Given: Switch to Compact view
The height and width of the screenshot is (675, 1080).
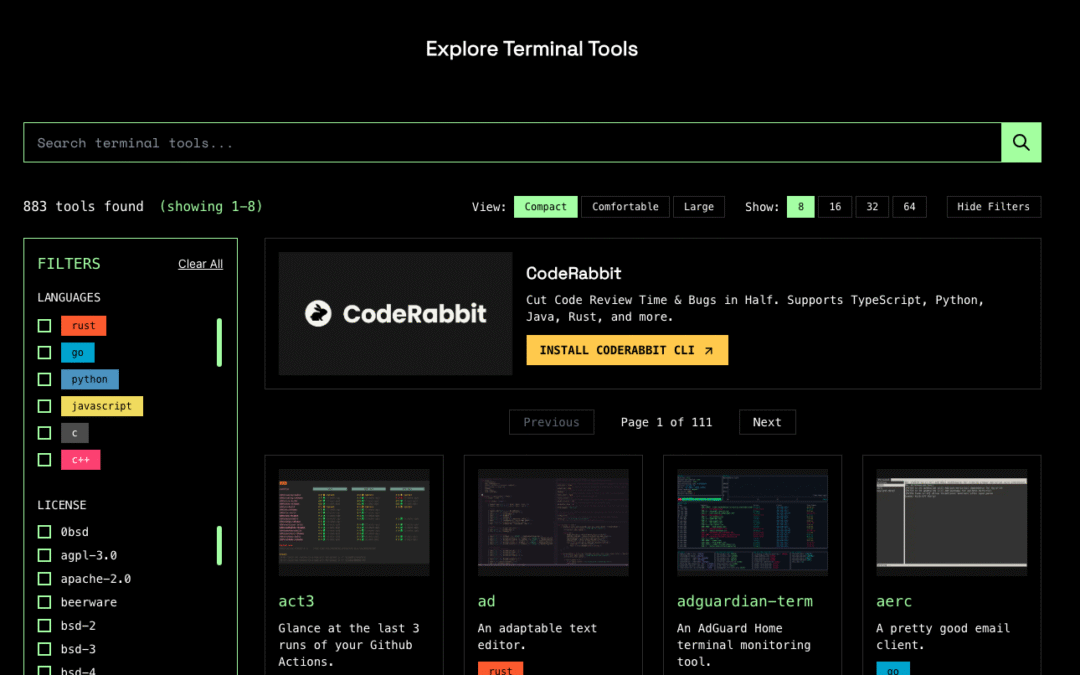Looking at the screenshot, I should click(x=546, y=207).
